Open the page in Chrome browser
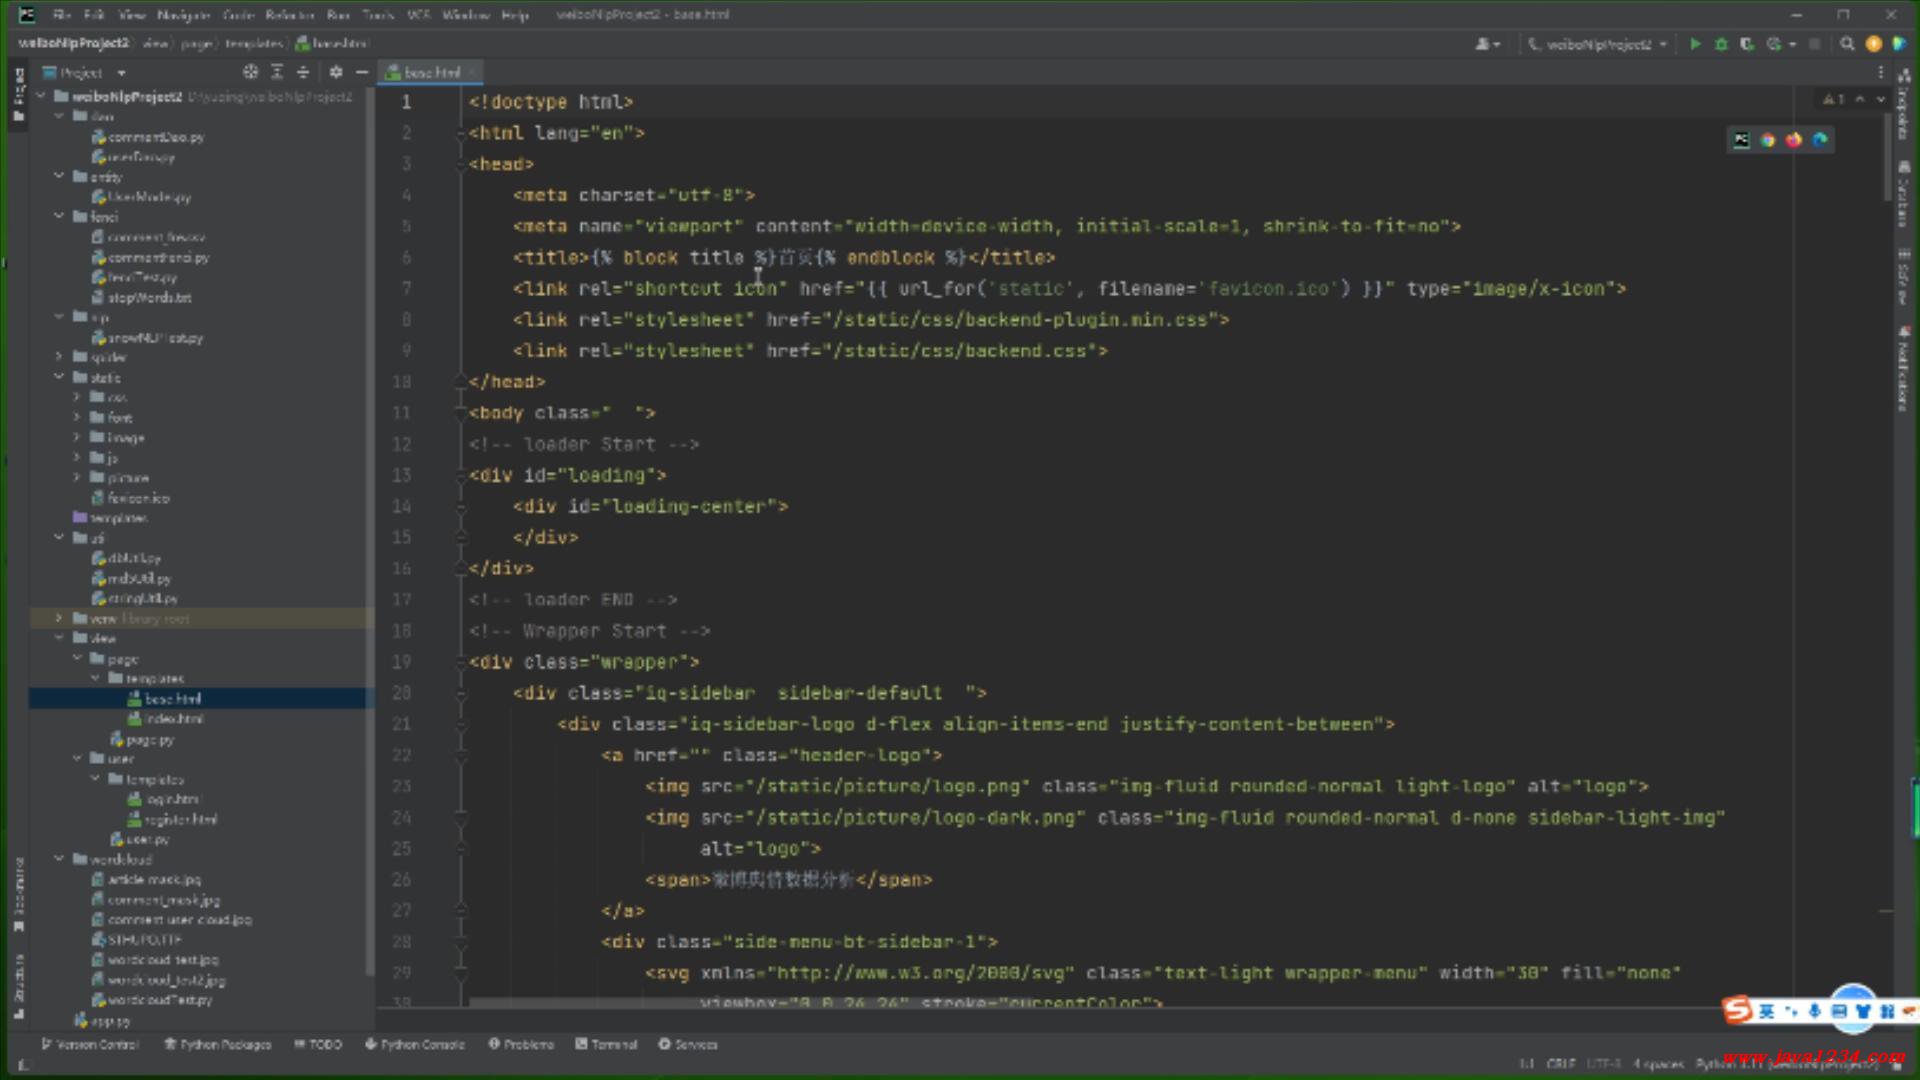Screen dimensions: 1920x1080 [x=1768, y=140]
